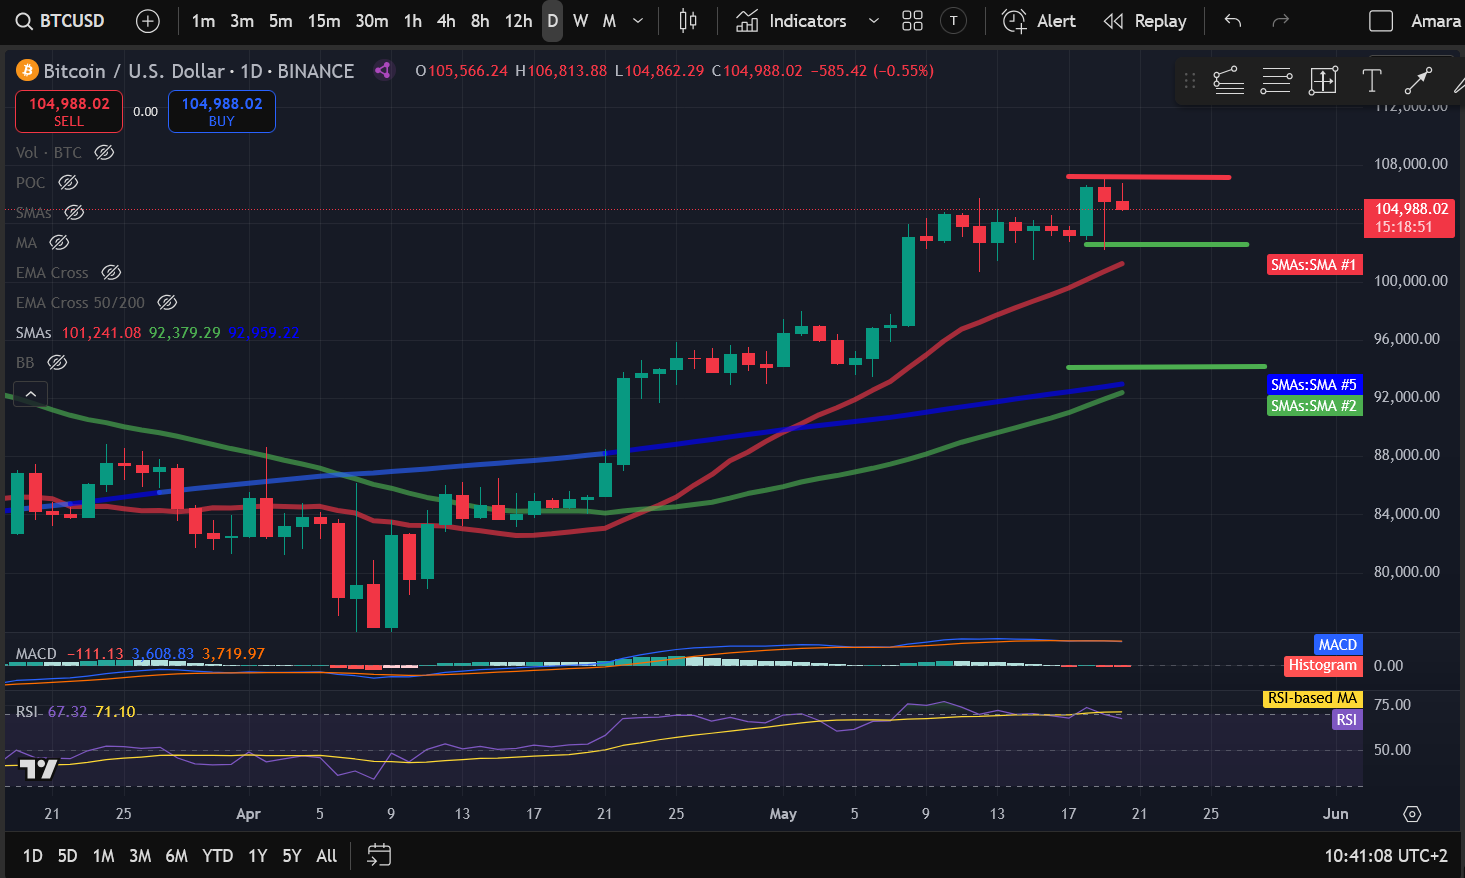The image size is (1465, 878).
Task: Select the daily D timeframe
Action: point(552,21)
